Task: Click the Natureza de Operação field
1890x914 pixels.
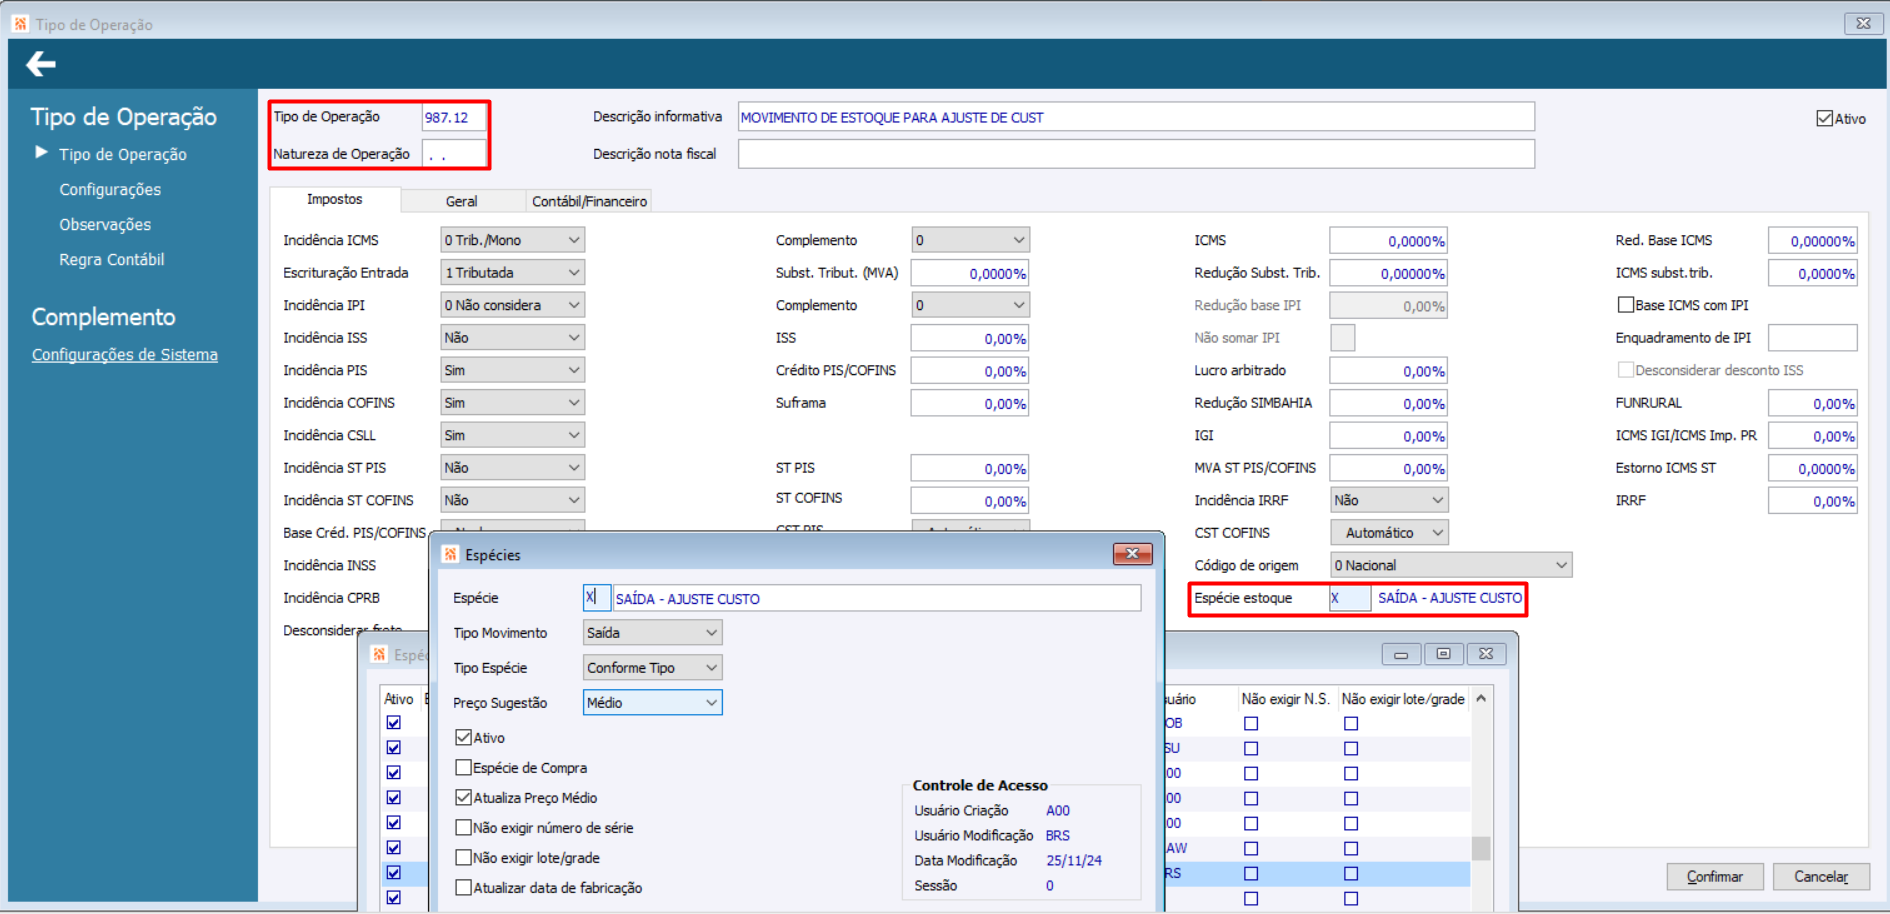Action: (x=454, y=154)
